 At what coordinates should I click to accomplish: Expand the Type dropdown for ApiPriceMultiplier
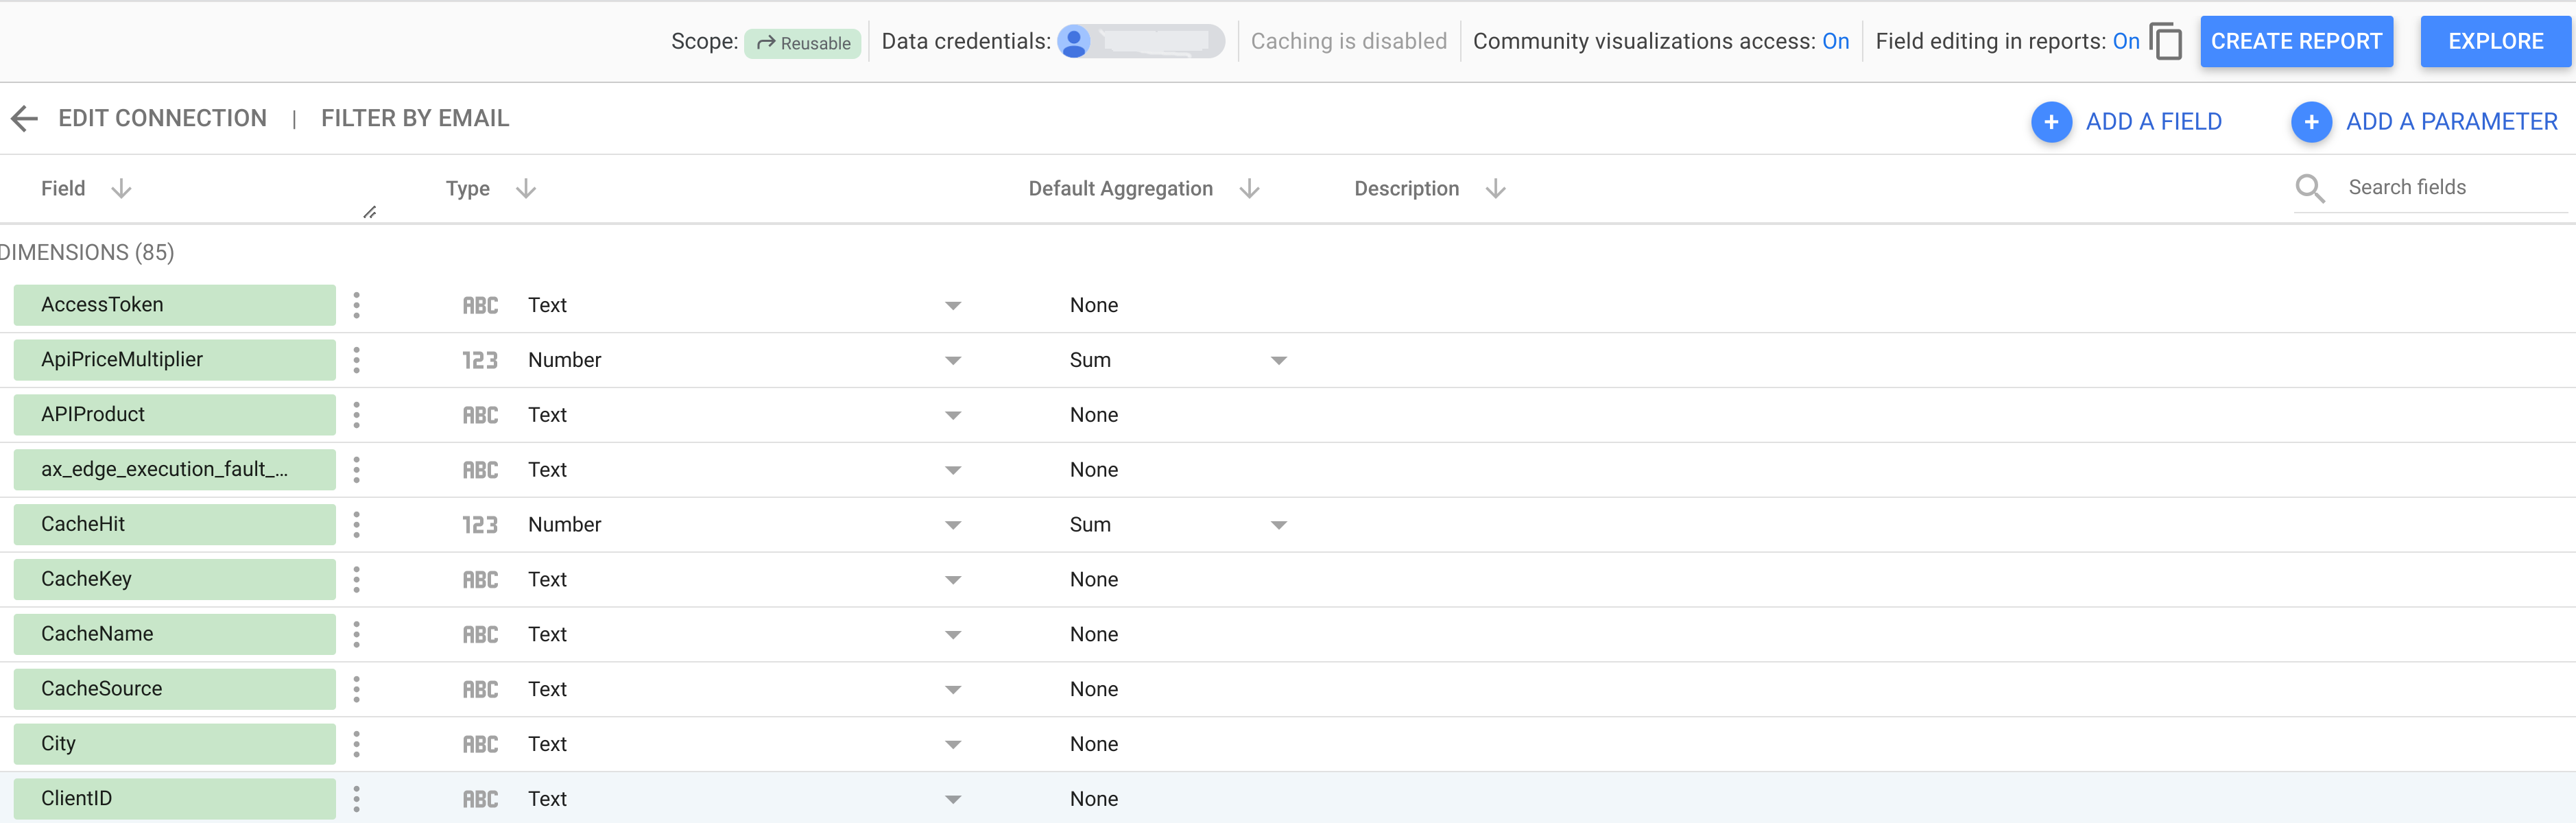click(953, 360)
